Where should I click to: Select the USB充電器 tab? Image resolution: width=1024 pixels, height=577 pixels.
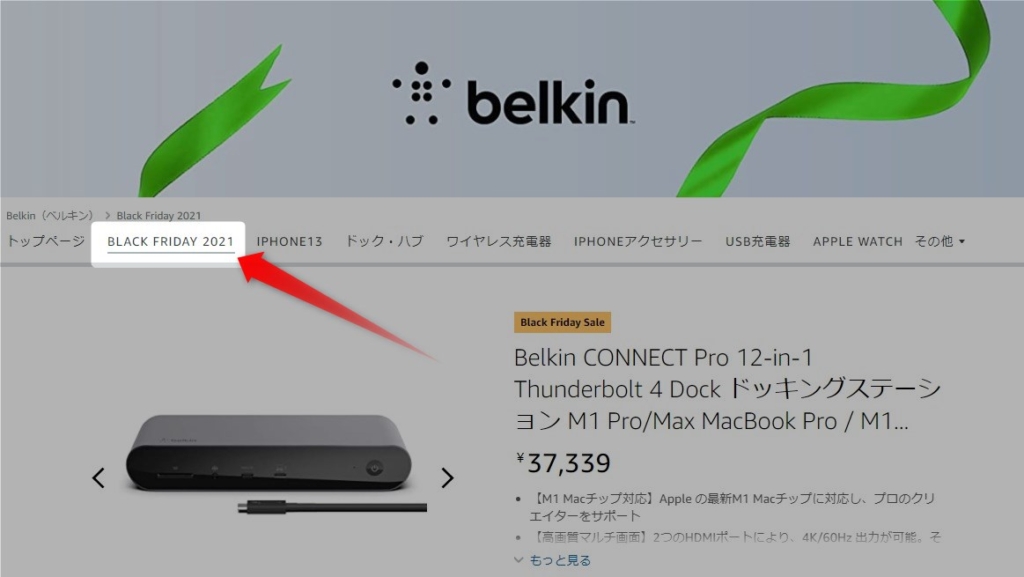tap(758, 242)
